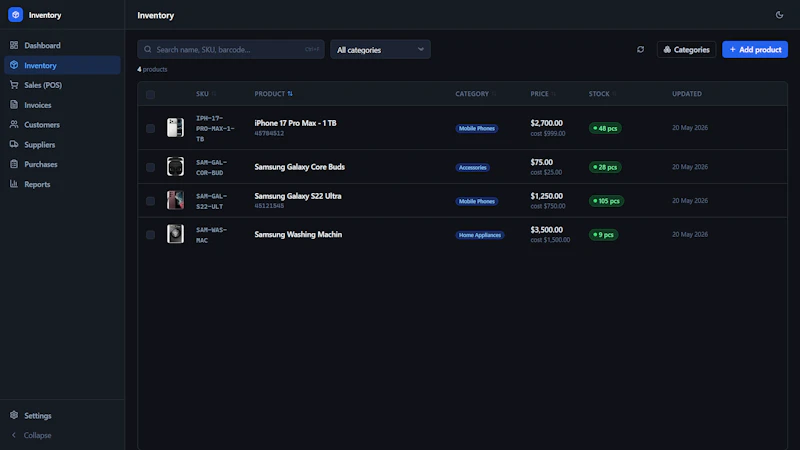
Task: View the Reports page
Action: (62, 184)
